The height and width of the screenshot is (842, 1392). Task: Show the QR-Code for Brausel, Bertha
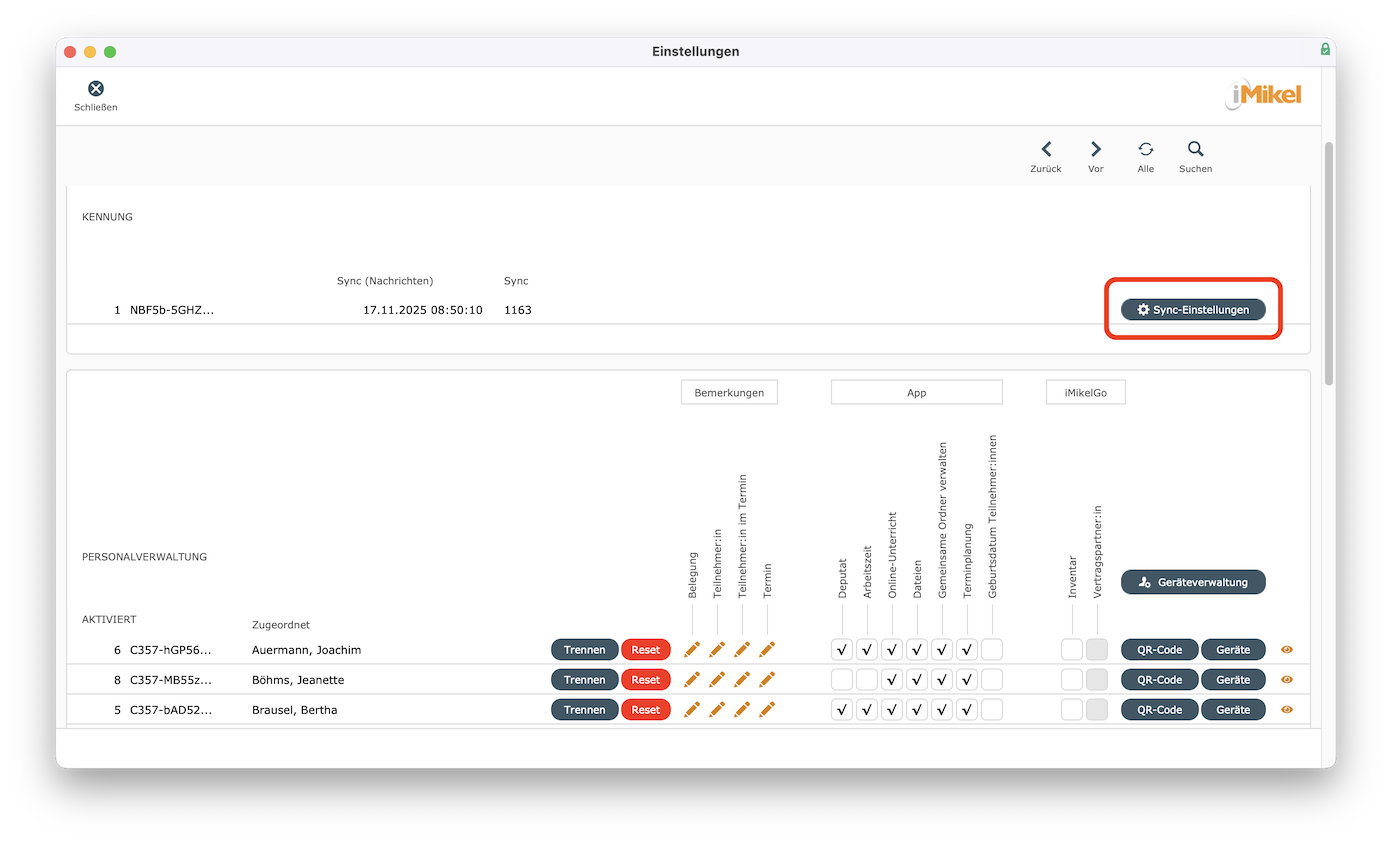click(x=1159, y=709)
